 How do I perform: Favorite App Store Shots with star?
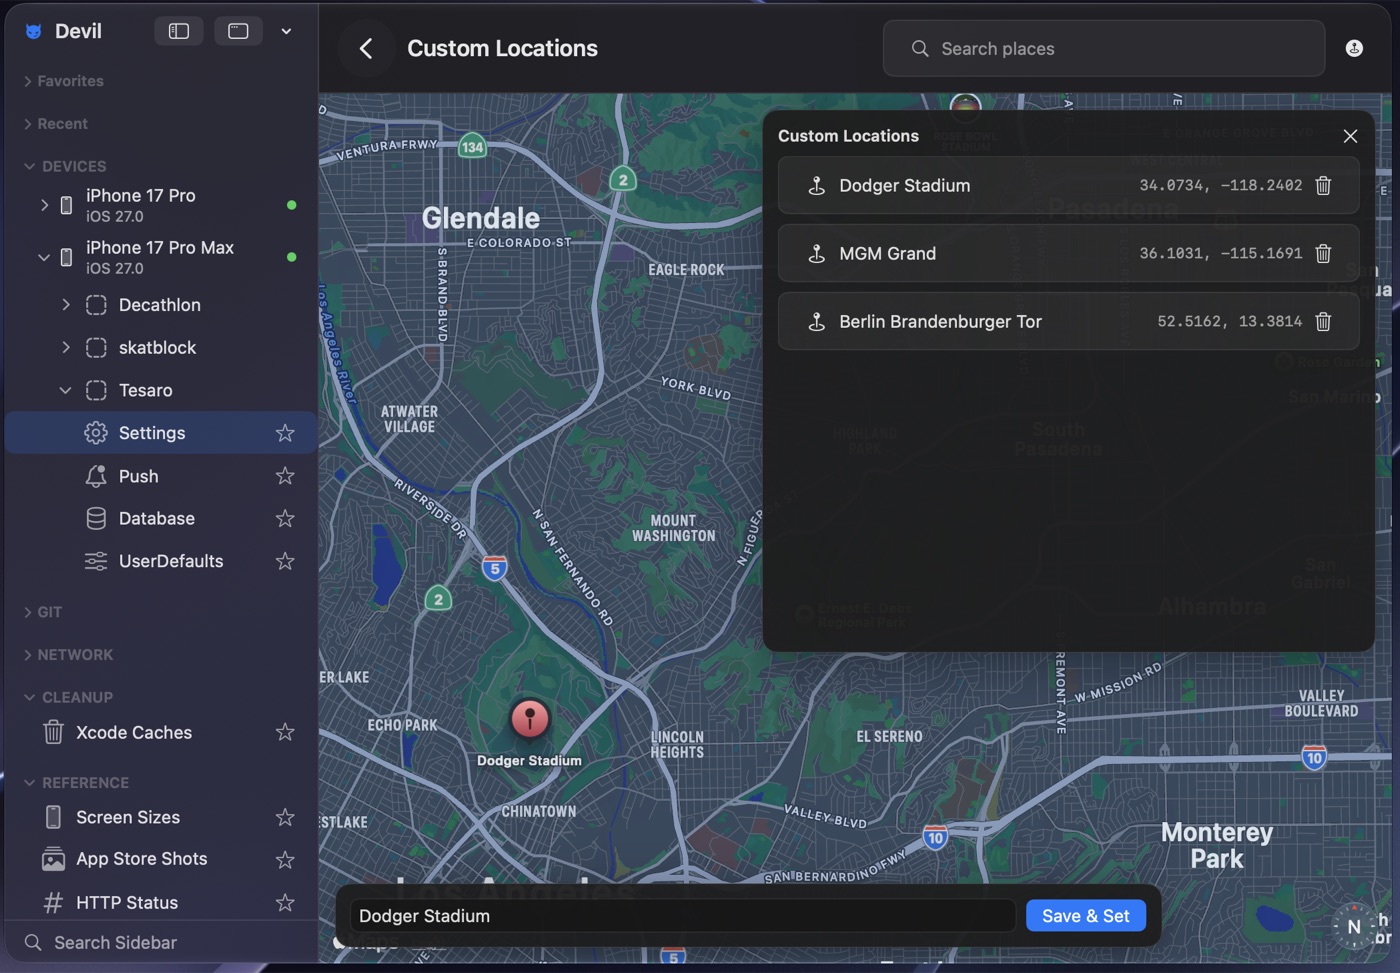(x=285, y=859)
